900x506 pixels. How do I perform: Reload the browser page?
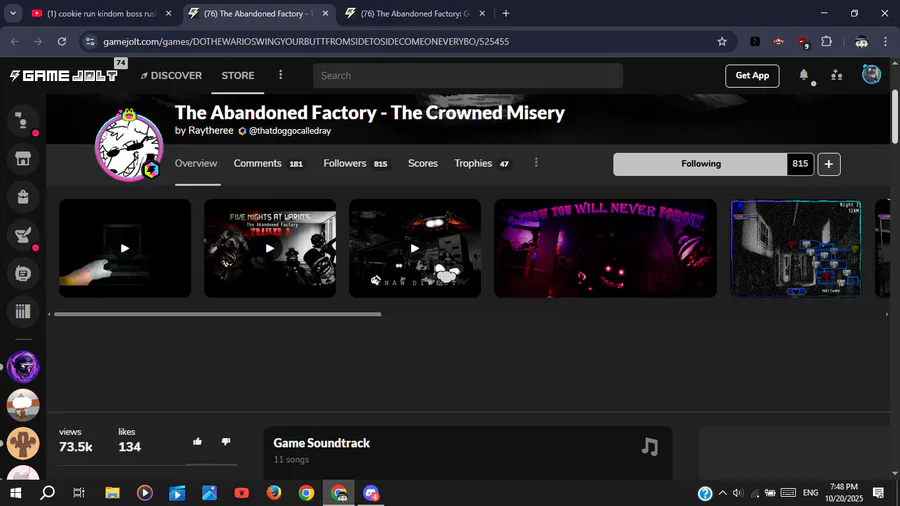62,41
